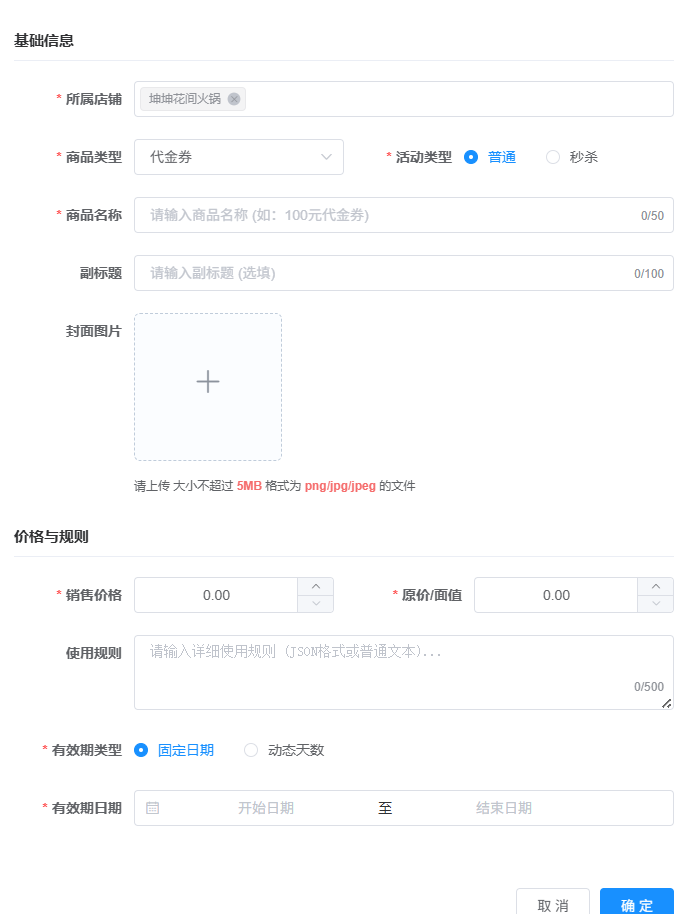Increase 销售价格 with the up arrow
The height and width of the screenshot is (914, 688).
(x=315, y=586)
